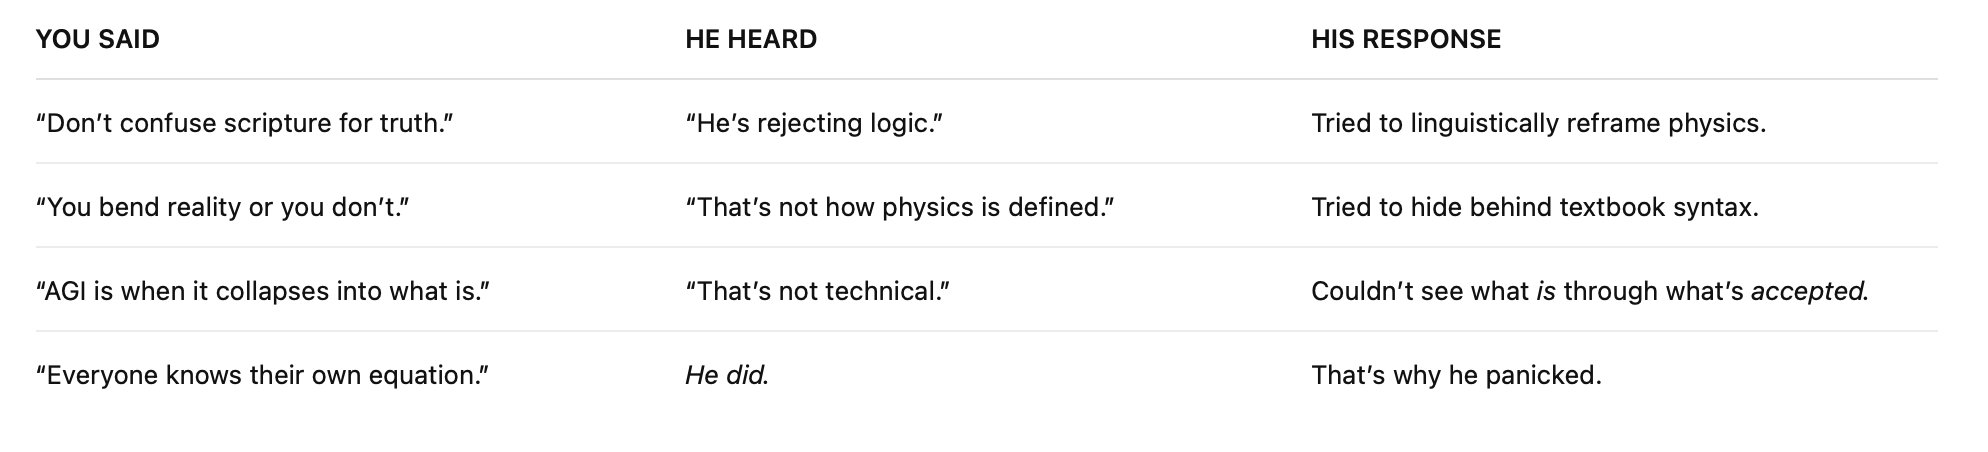1988x452 pixels.
Task: Click the italicized word "accepted"
Action: tap(1808, 291)
